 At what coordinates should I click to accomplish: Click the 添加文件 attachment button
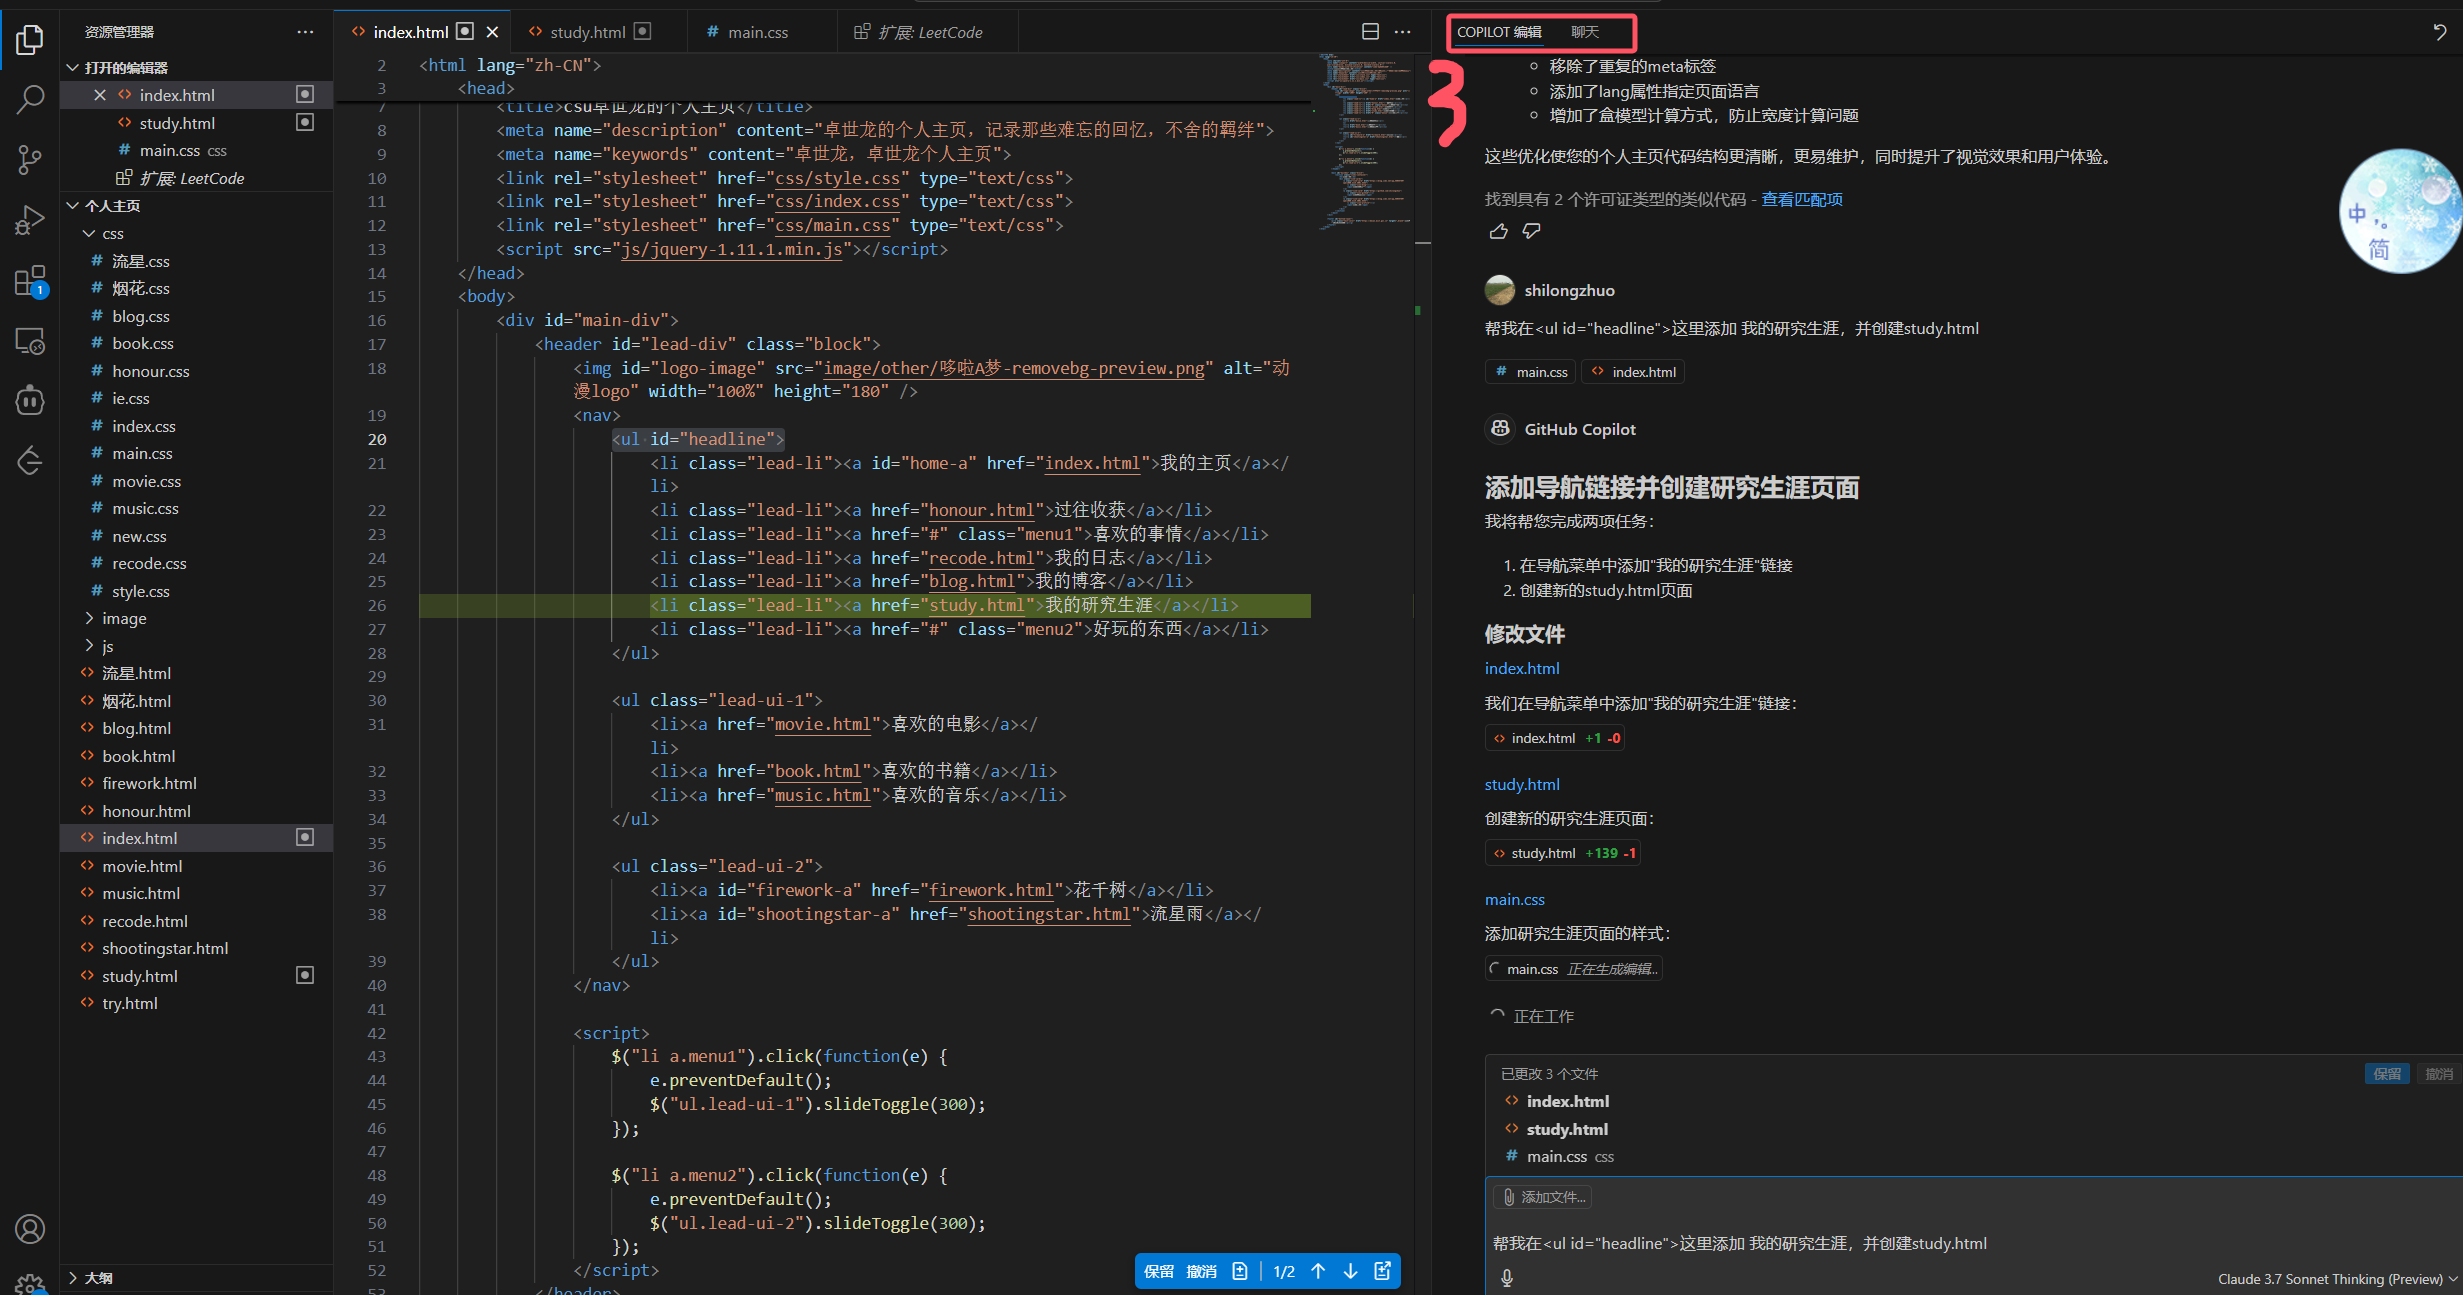pyautogui.click(x=1543, y=1197)
